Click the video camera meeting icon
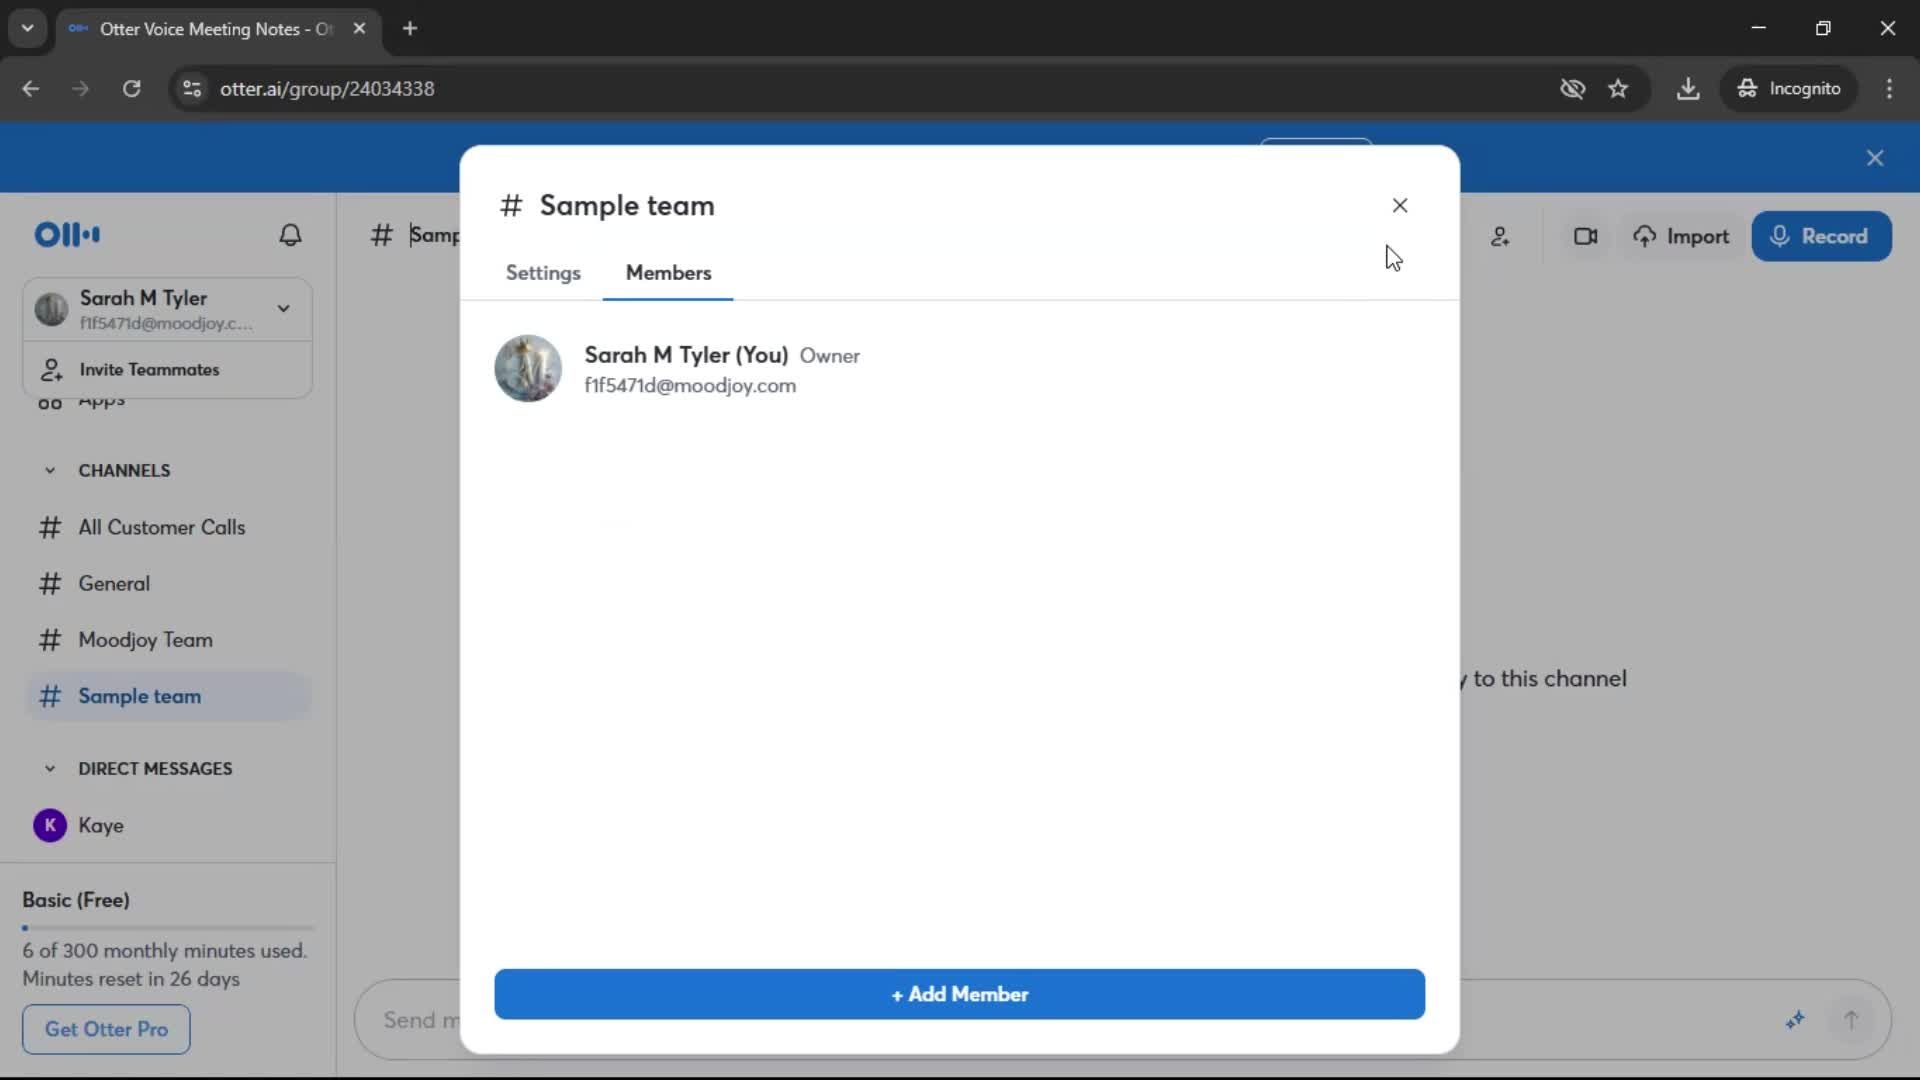The width and height of the screenshot is (1920, 1080). [x=1585, y=237]
